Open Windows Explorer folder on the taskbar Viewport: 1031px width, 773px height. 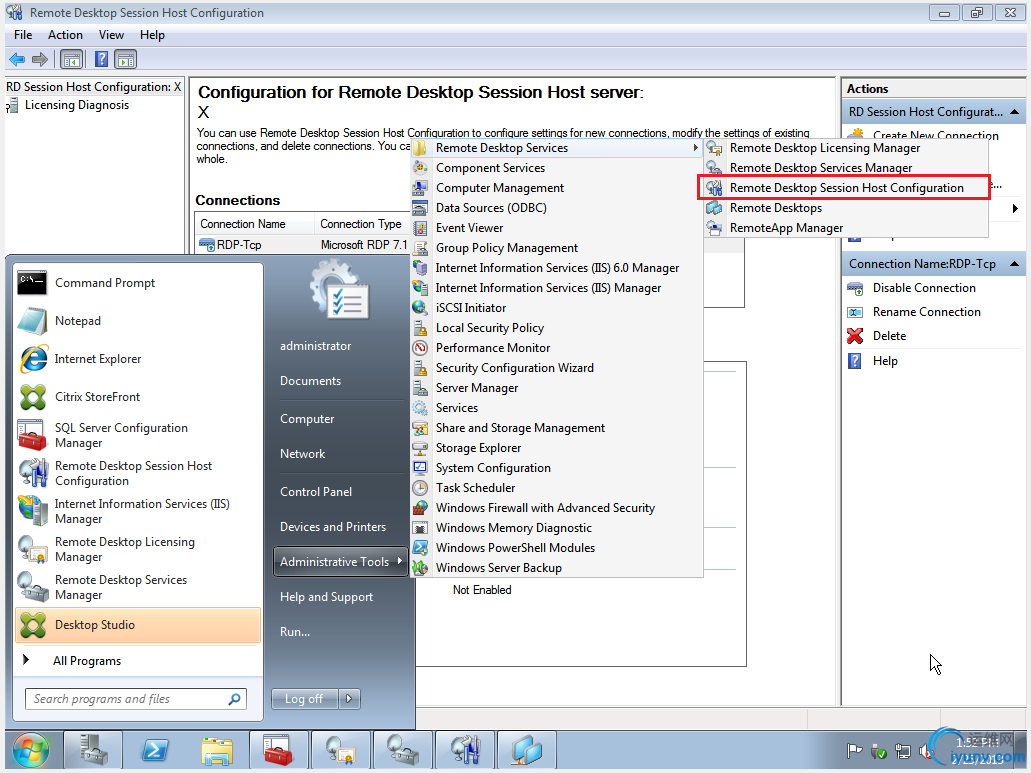coord(217,750)
